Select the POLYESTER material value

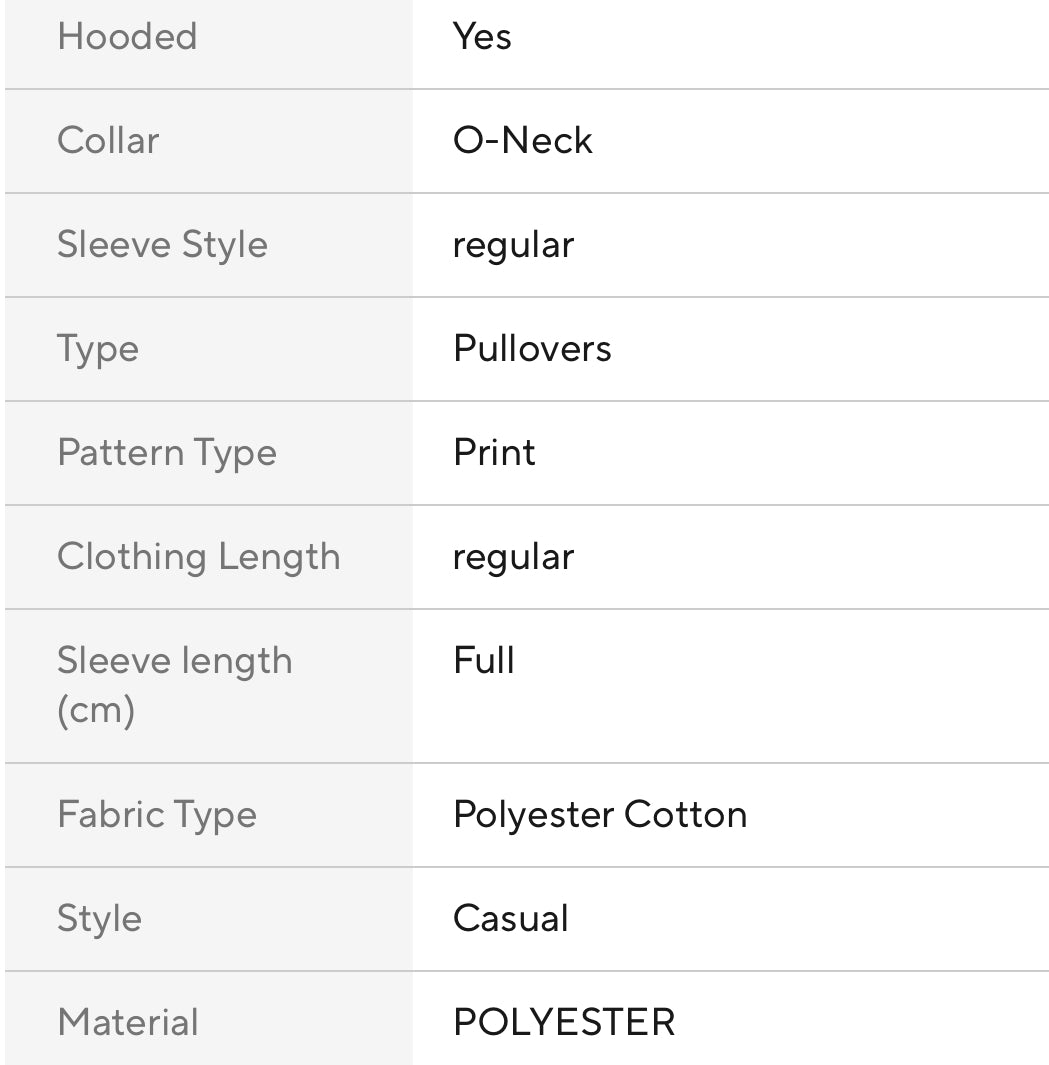click(564, 1023)
